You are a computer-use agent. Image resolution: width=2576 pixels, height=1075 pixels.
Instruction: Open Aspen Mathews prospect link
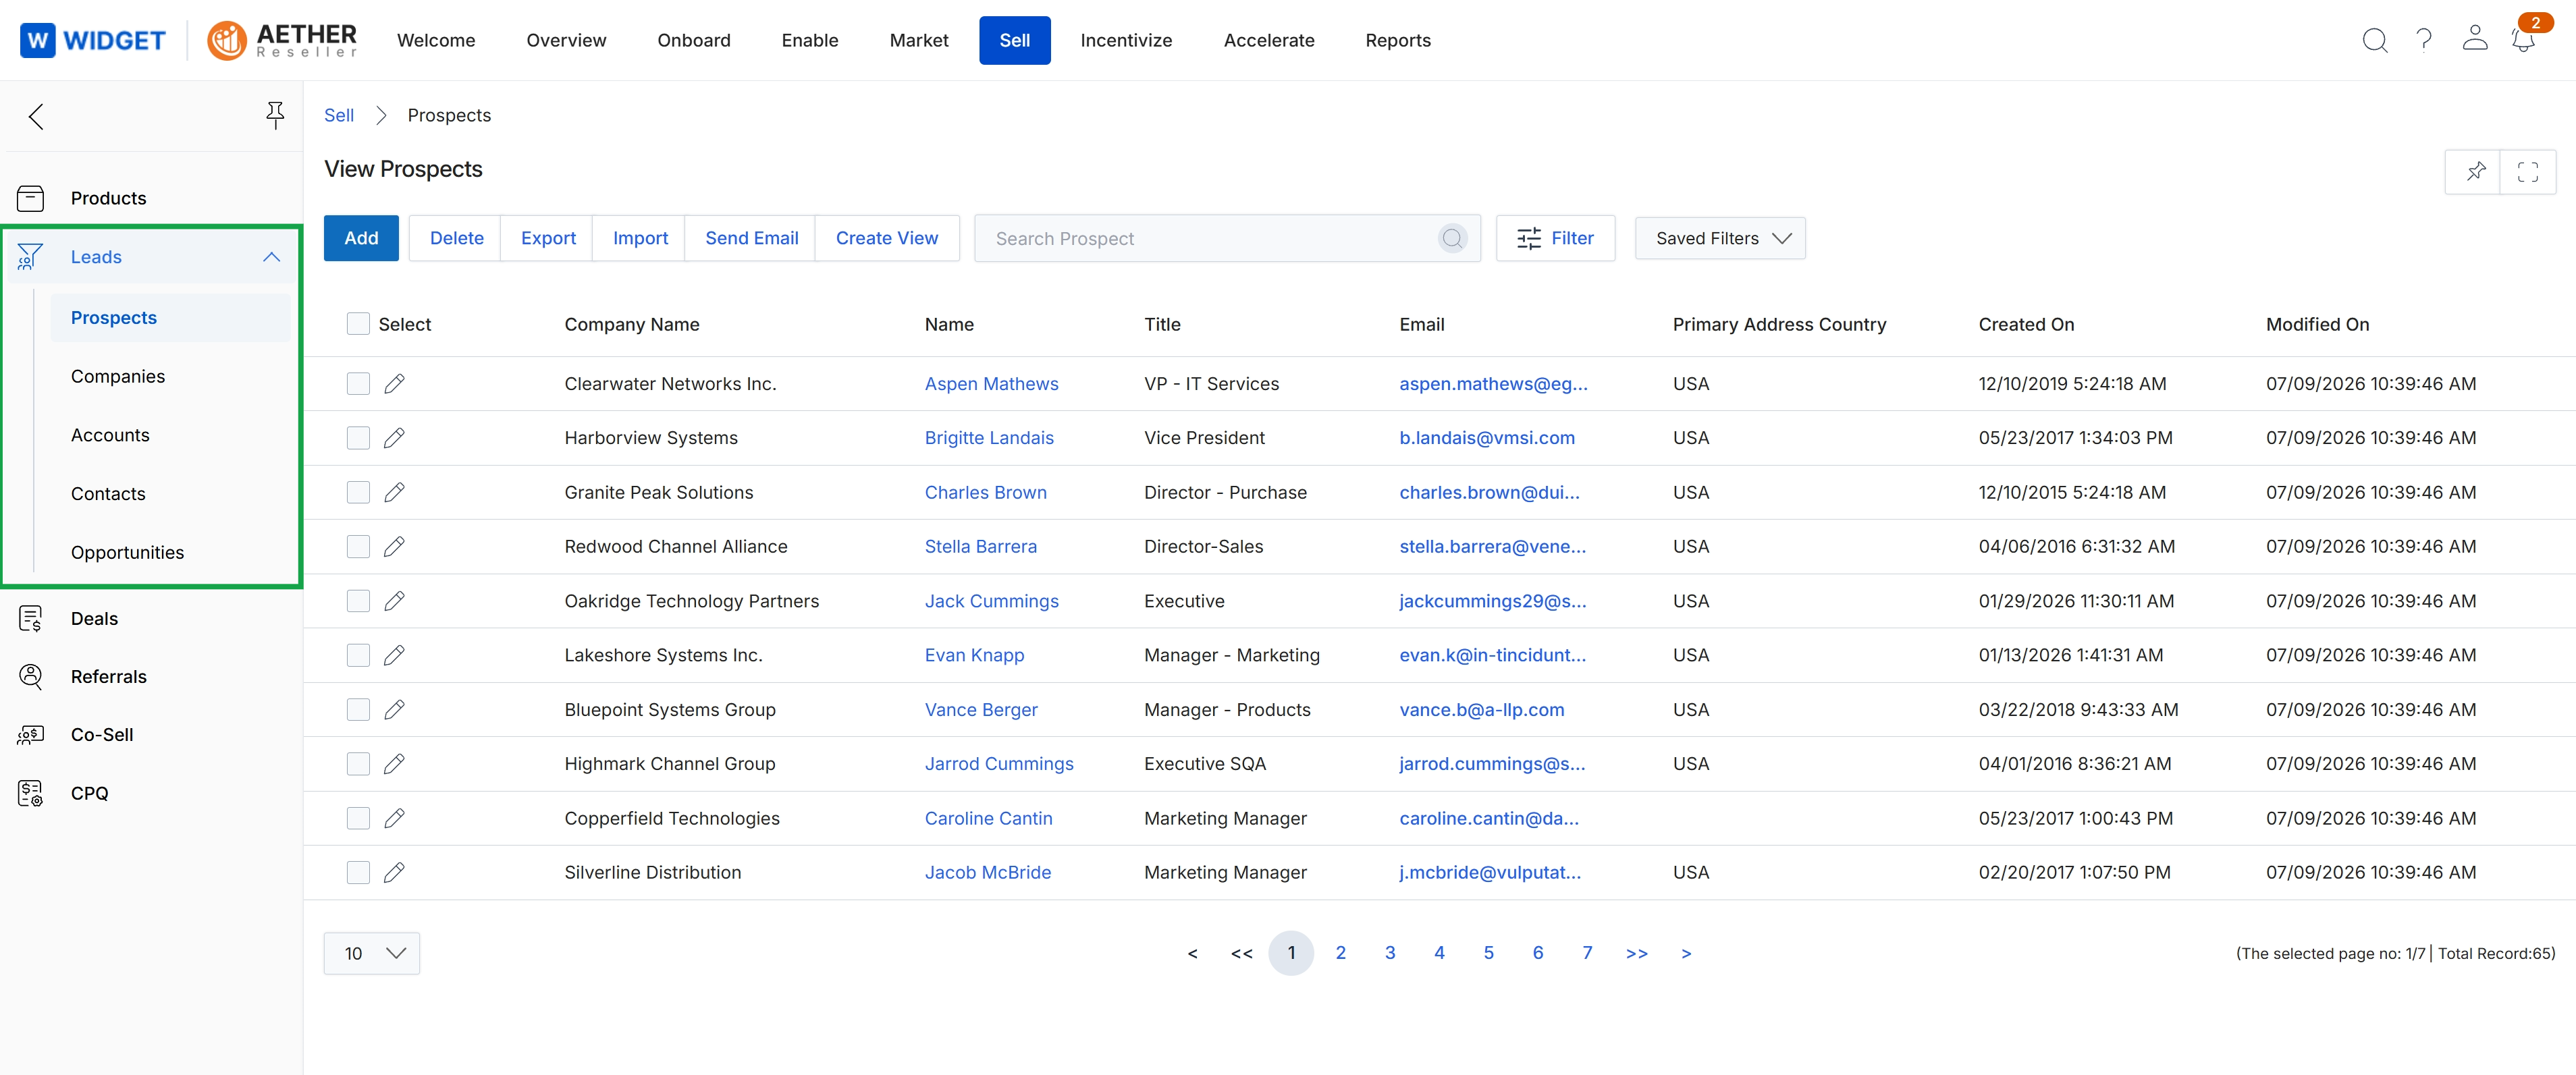click(991, 384)
